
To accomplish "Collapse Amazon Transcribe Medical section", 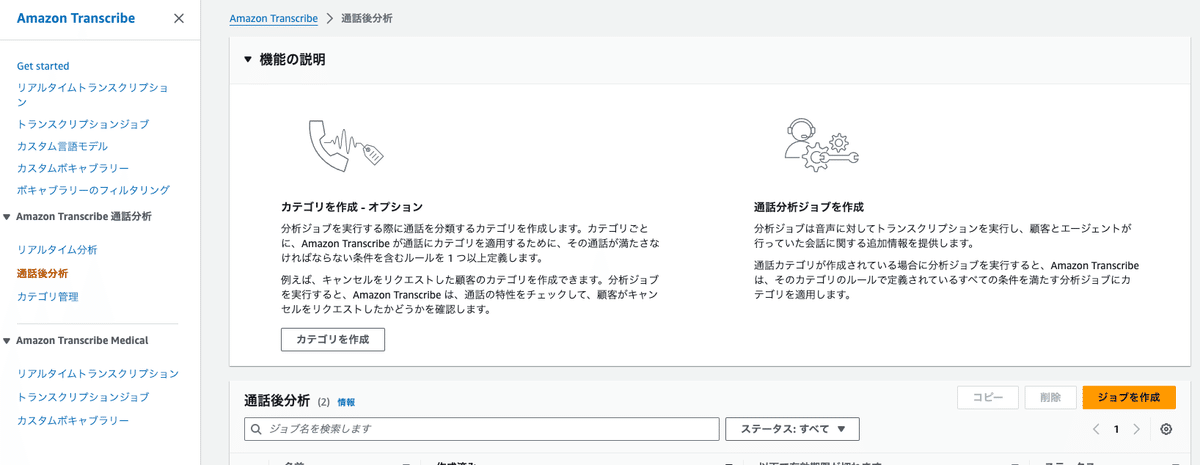I will click(8, 340).
